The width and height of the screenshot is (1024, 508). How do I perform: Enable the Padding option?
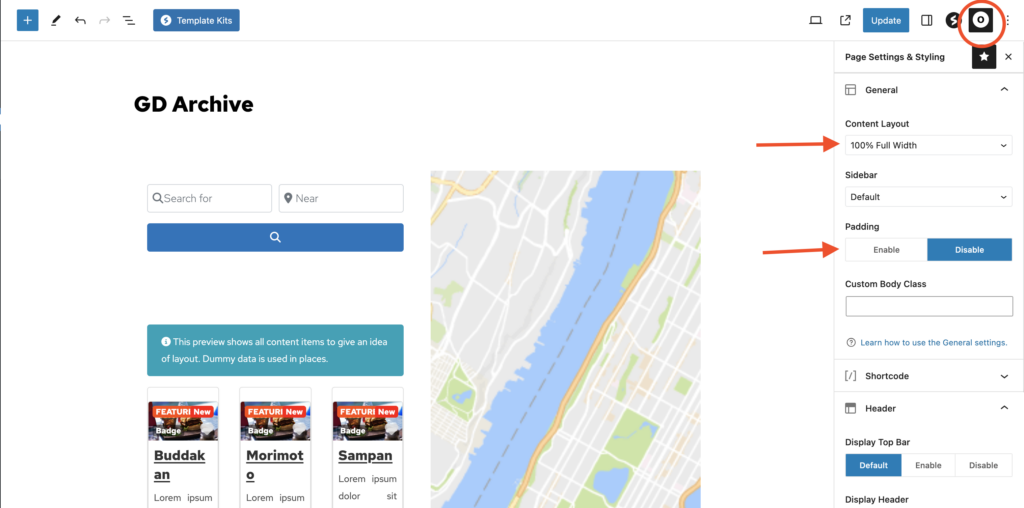tap(886, 250)
